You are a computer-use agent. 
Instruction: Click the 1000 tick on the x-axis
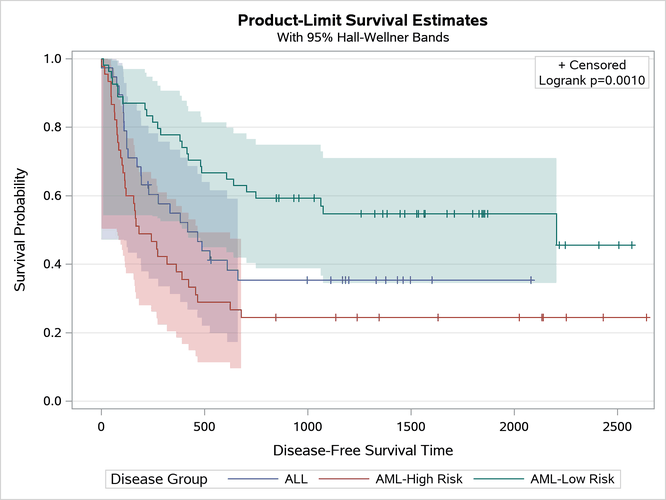(307, 426)
